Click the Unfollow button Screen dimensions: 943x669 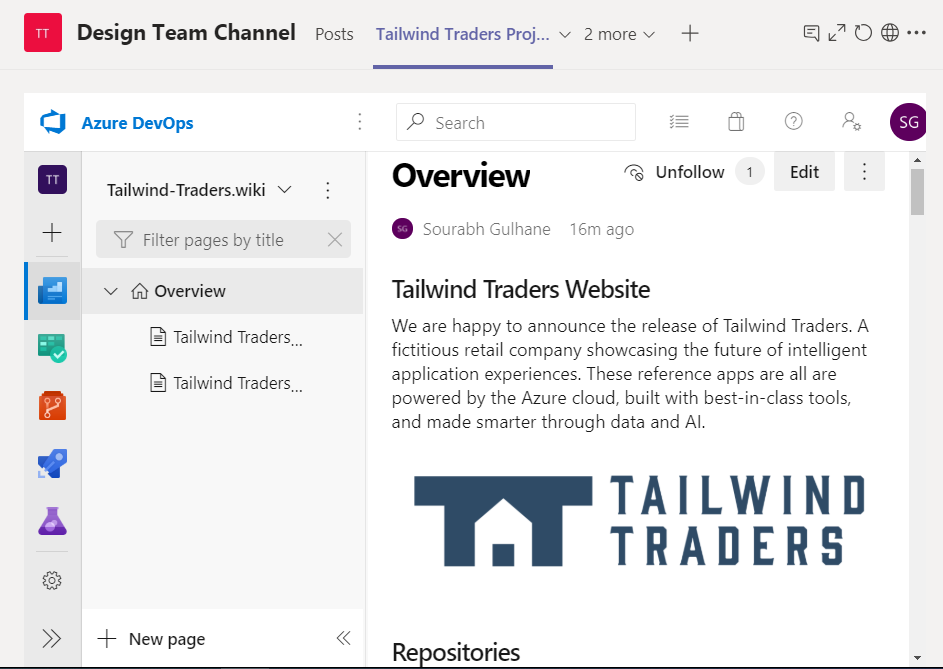coord(674,172)
